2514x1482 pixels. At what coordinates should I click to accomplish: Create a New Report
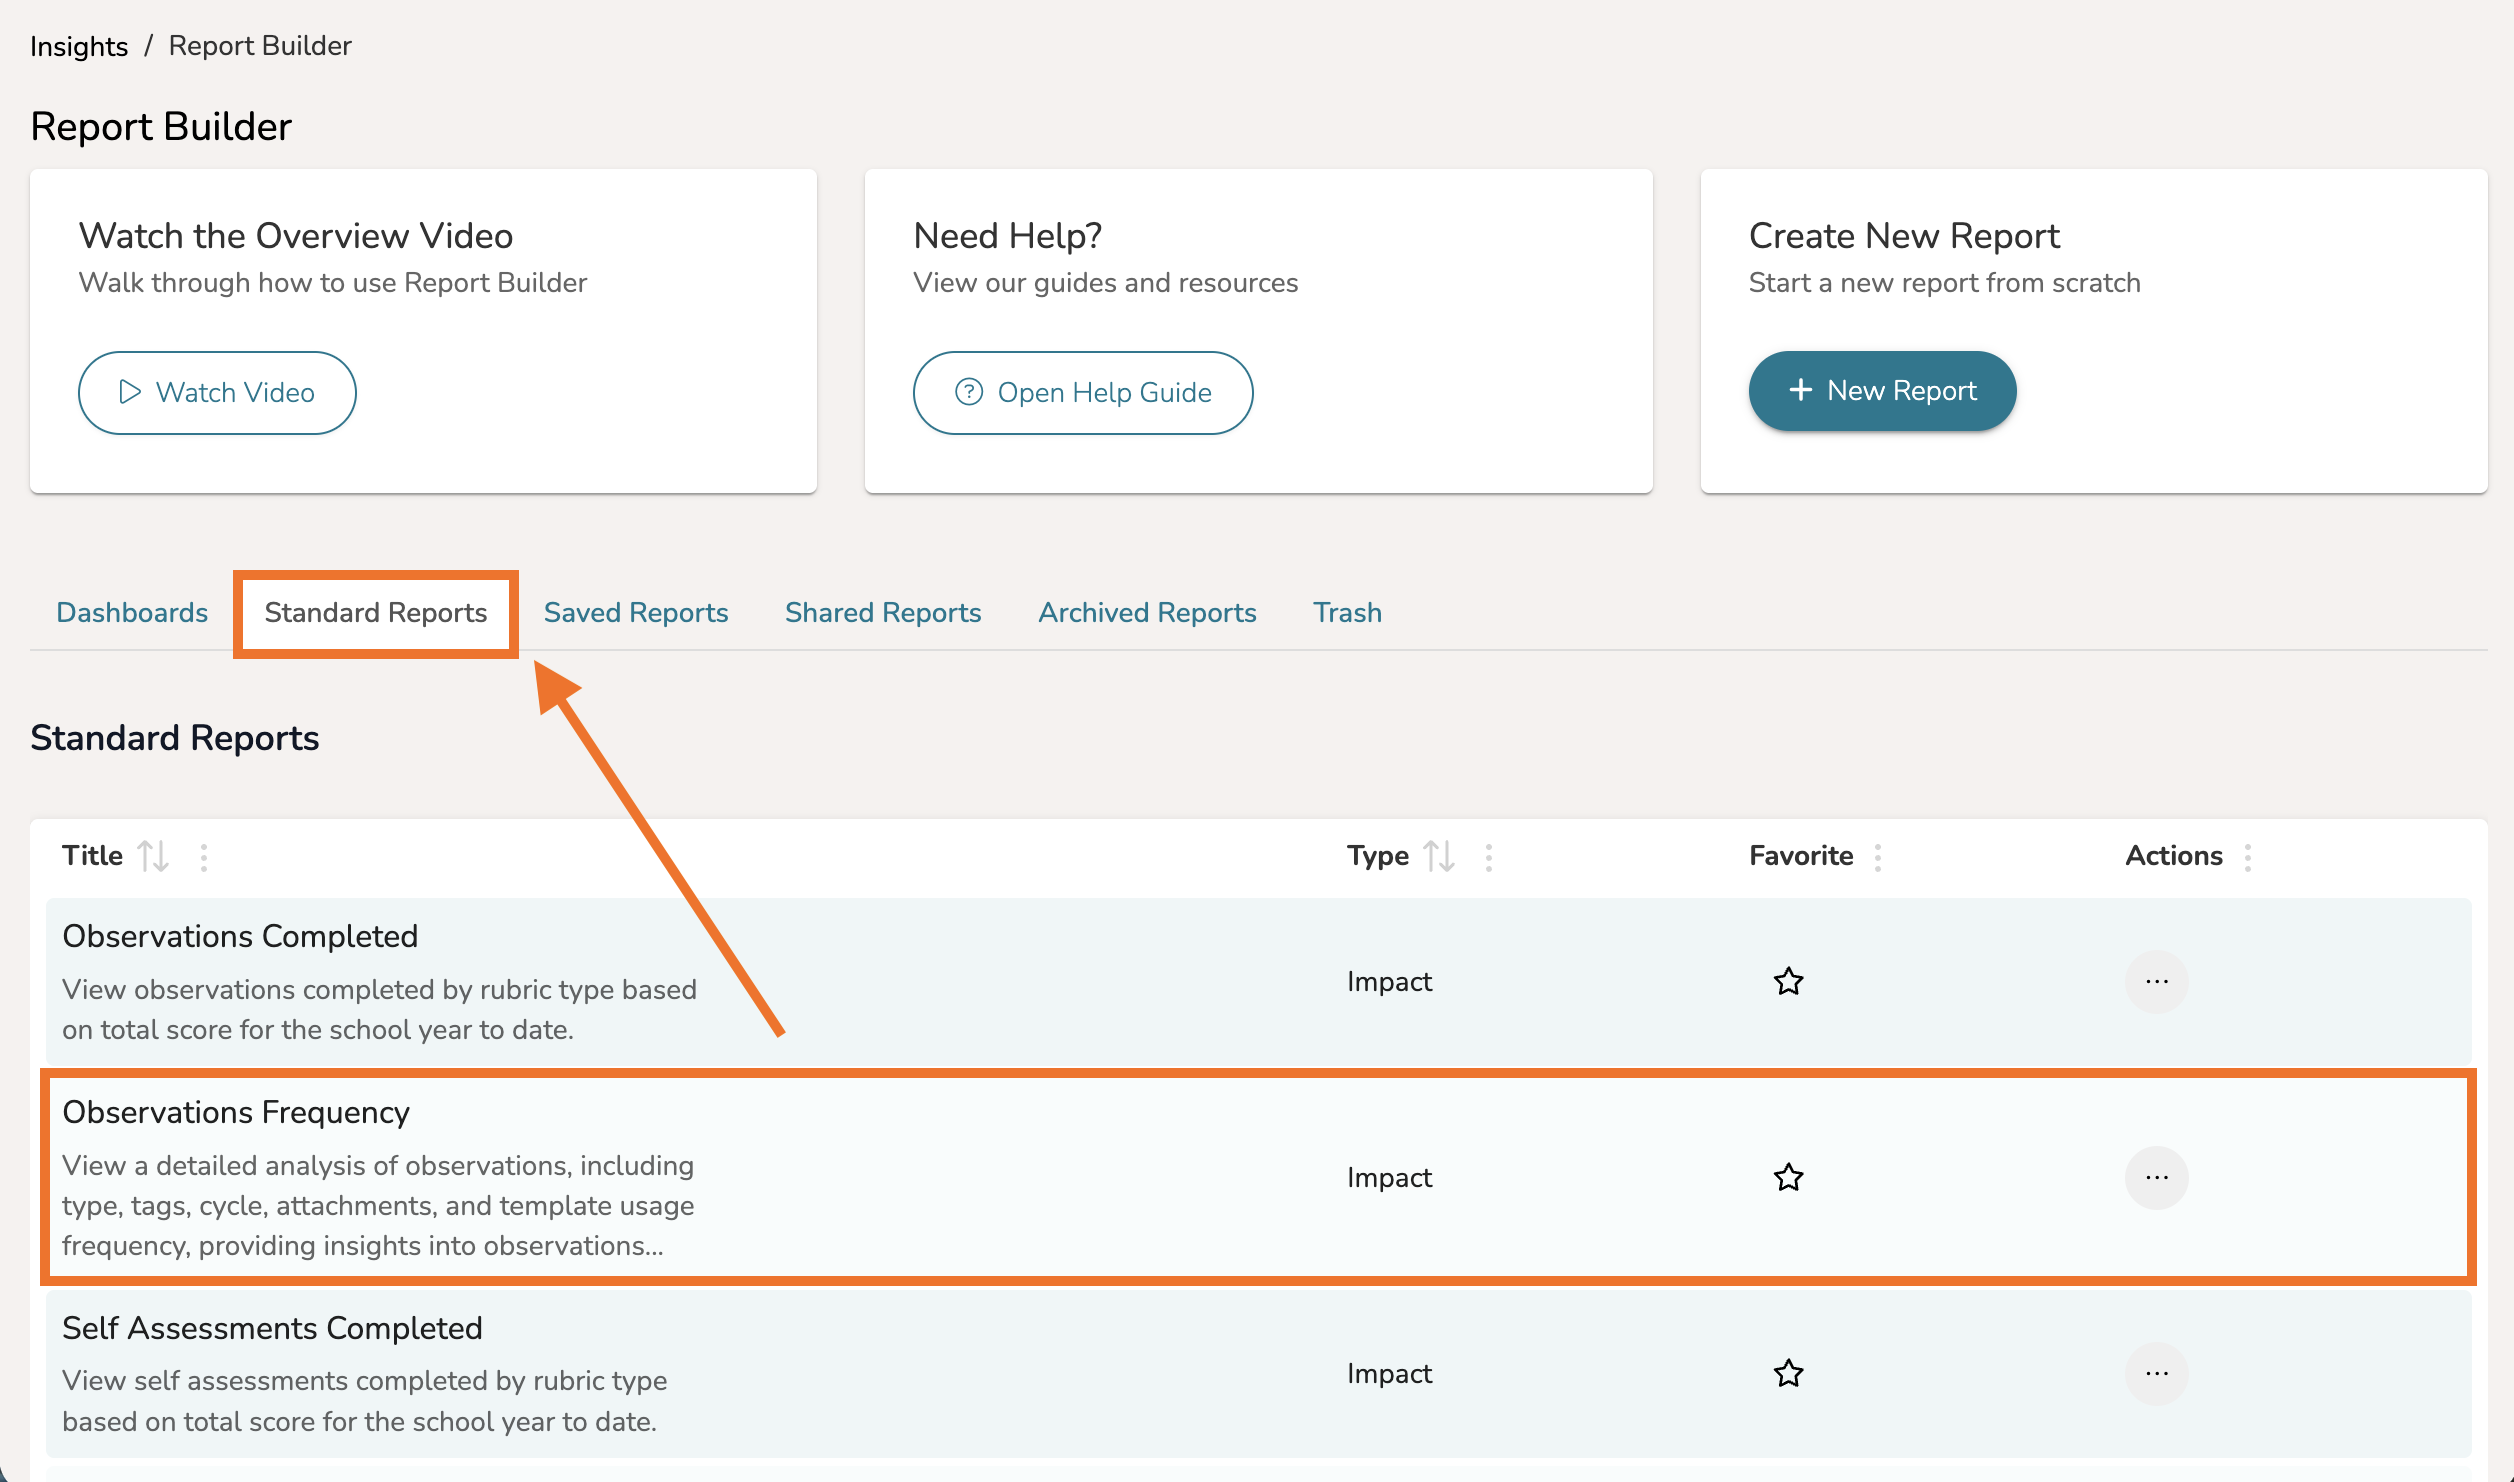click(1882, 391)
